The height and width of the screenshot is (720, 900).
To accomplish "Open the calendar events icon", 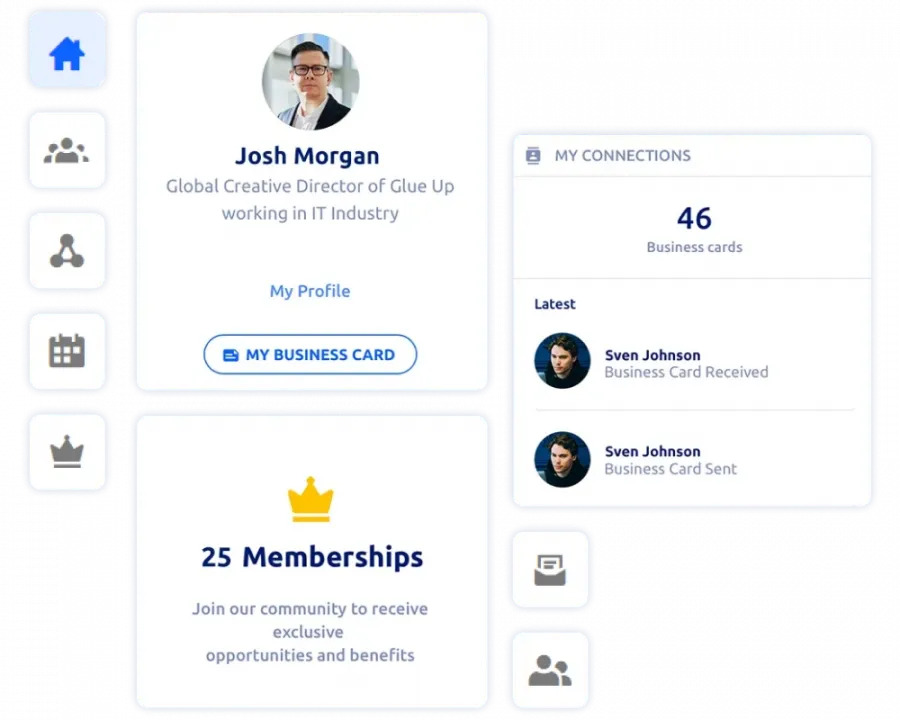I will click(67, 351).
